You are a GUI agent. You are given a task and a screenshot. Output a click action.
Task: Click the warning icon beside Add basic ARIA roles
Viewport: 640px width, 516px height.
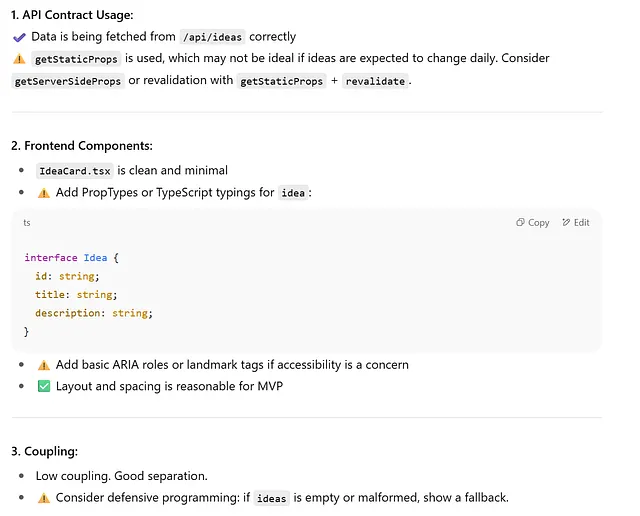click(x=44, y=365)
